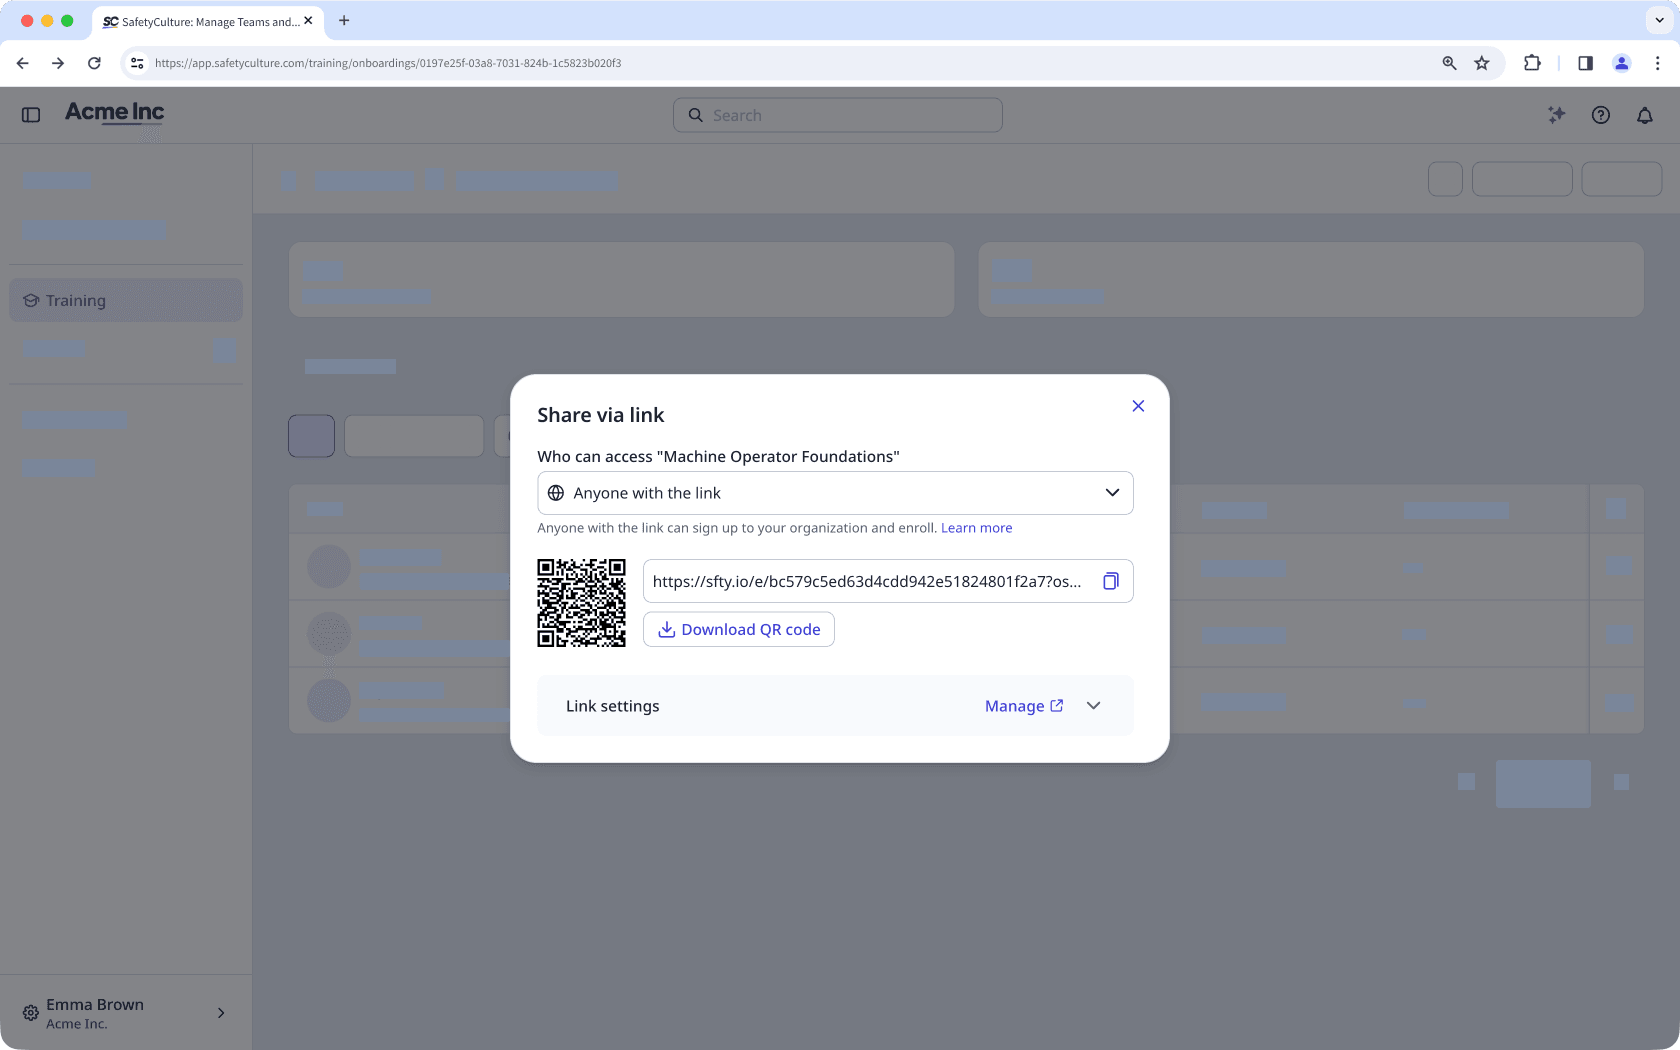
Task: Open the browser extensions puzzle icon
Action: (1532, 62)
